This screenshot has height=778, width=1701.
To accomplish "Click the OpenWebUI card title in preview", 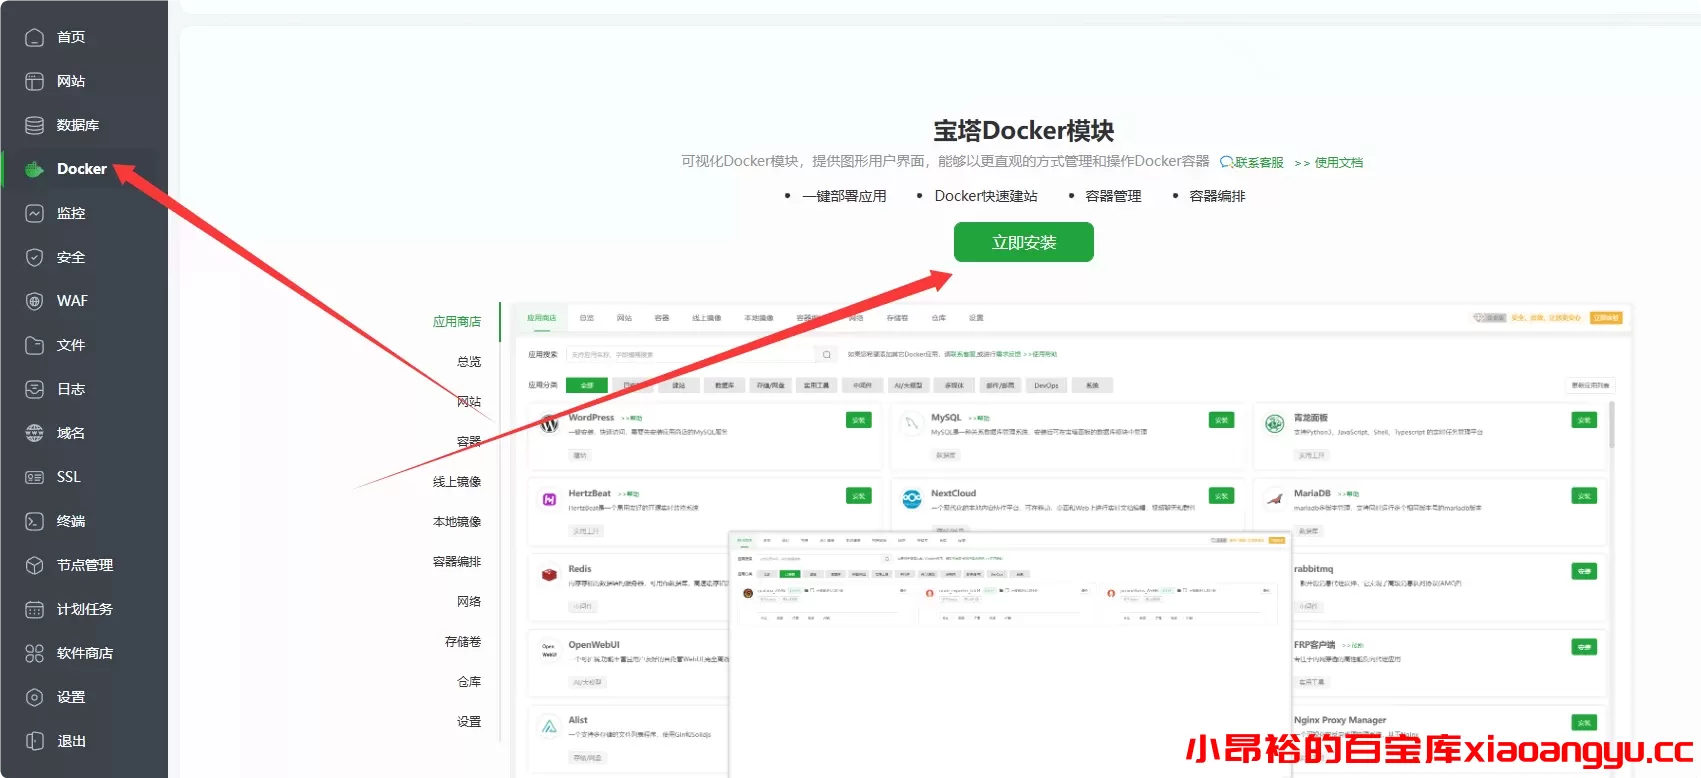I will 594,645.
